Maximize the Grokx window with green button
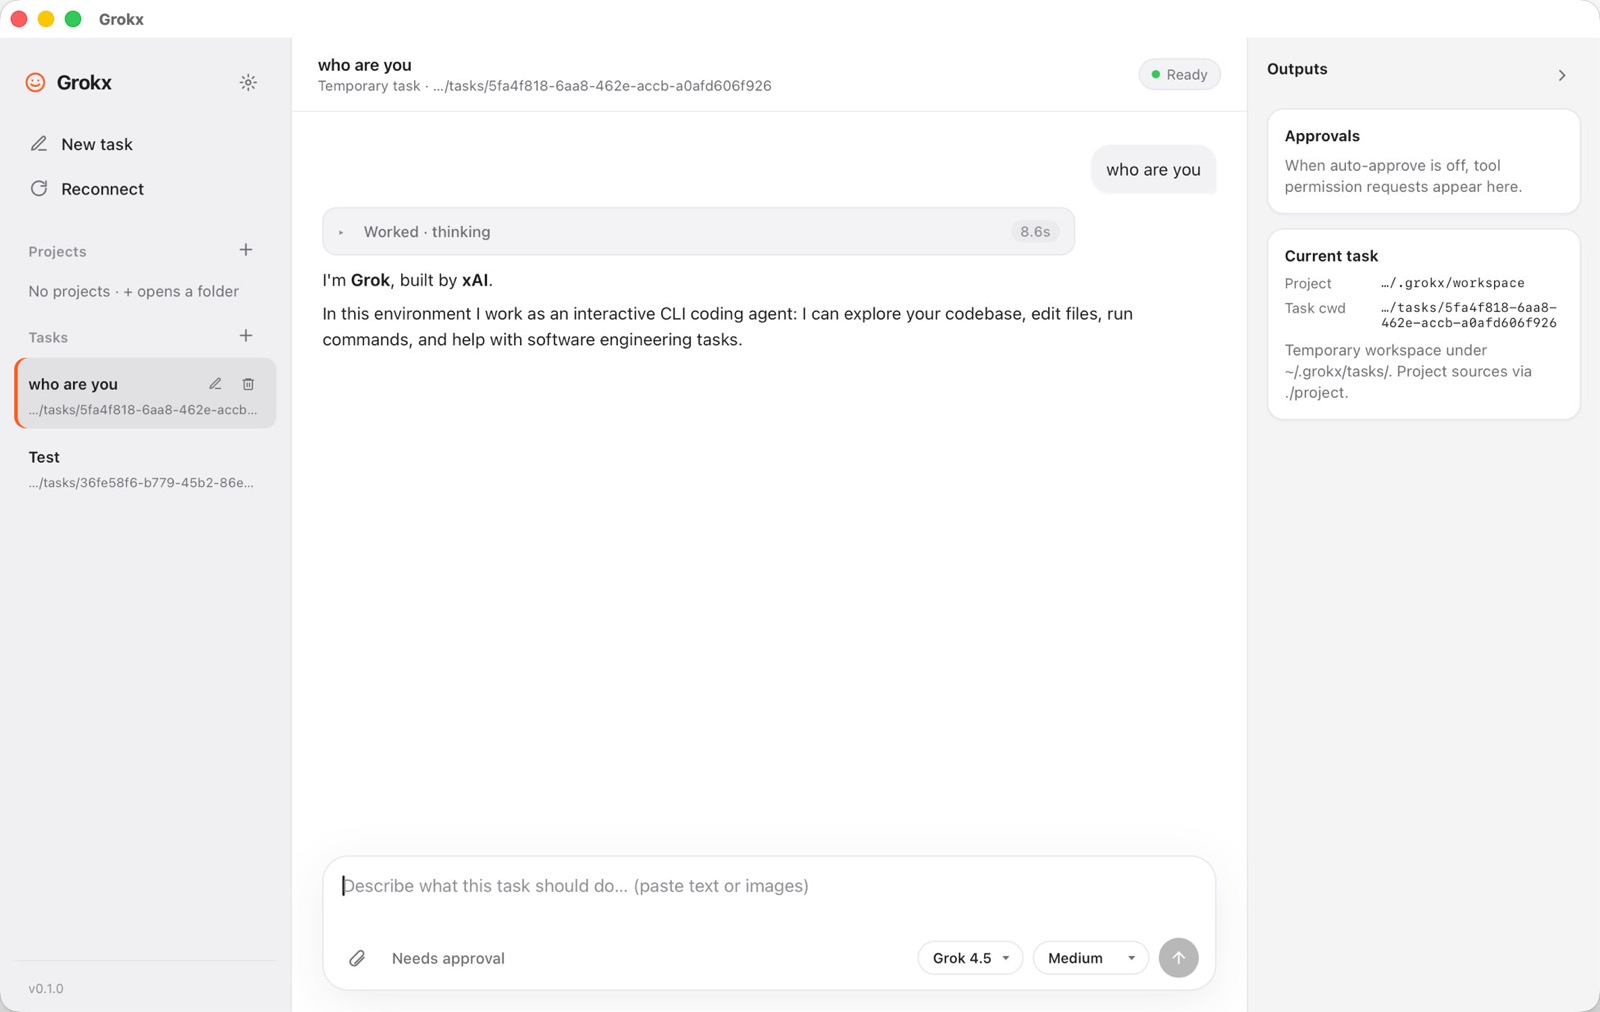 pyautogui.click(x=72, y=19)
